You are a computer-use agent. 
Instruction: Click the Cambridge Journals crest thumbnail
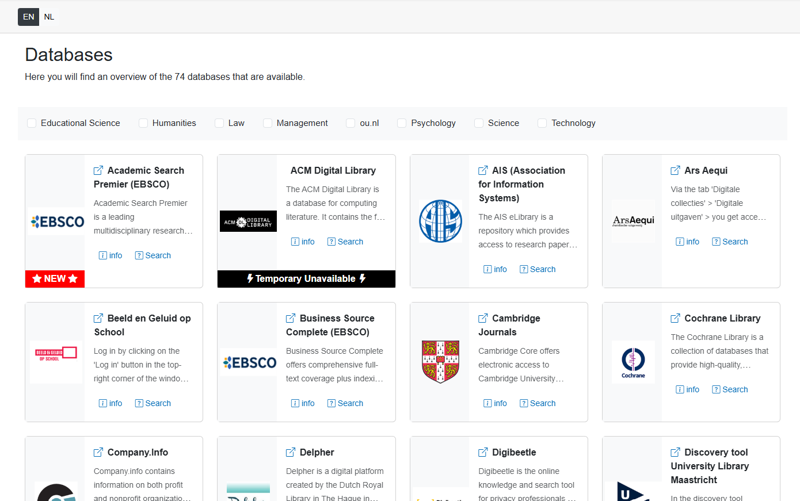440,362
